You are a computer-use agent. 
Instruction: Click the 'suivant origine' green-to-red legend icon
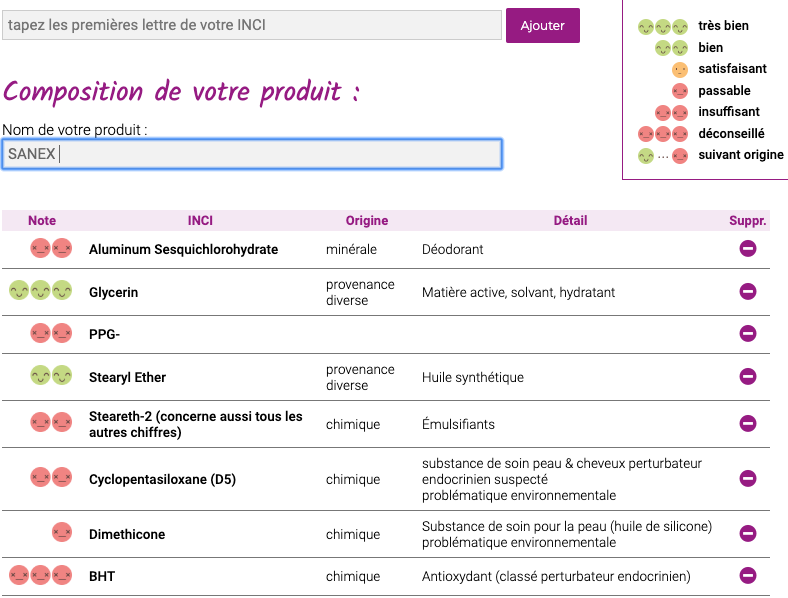pos(663,156)
